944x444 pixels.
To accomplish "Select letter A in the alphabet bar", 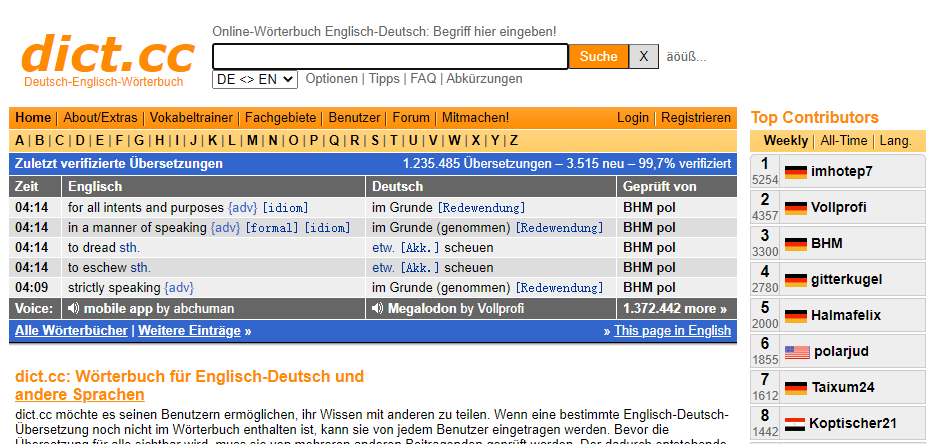I will (20, 140).
